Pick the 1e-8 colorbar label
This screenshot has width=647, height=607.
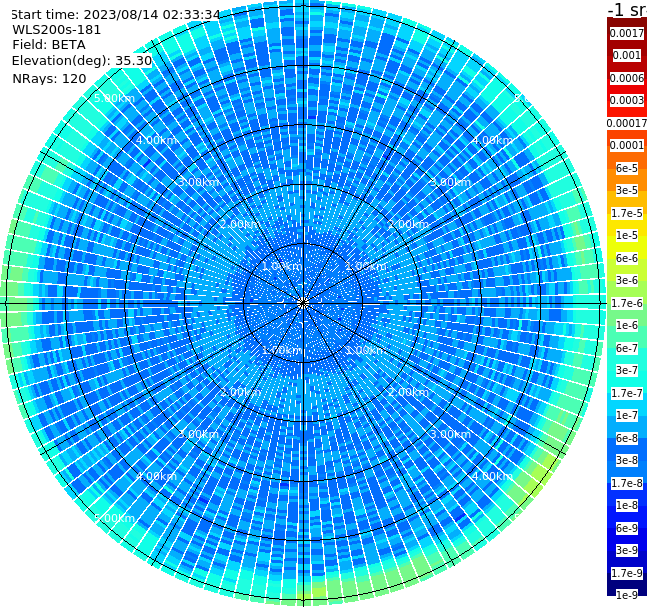[627, 505]
